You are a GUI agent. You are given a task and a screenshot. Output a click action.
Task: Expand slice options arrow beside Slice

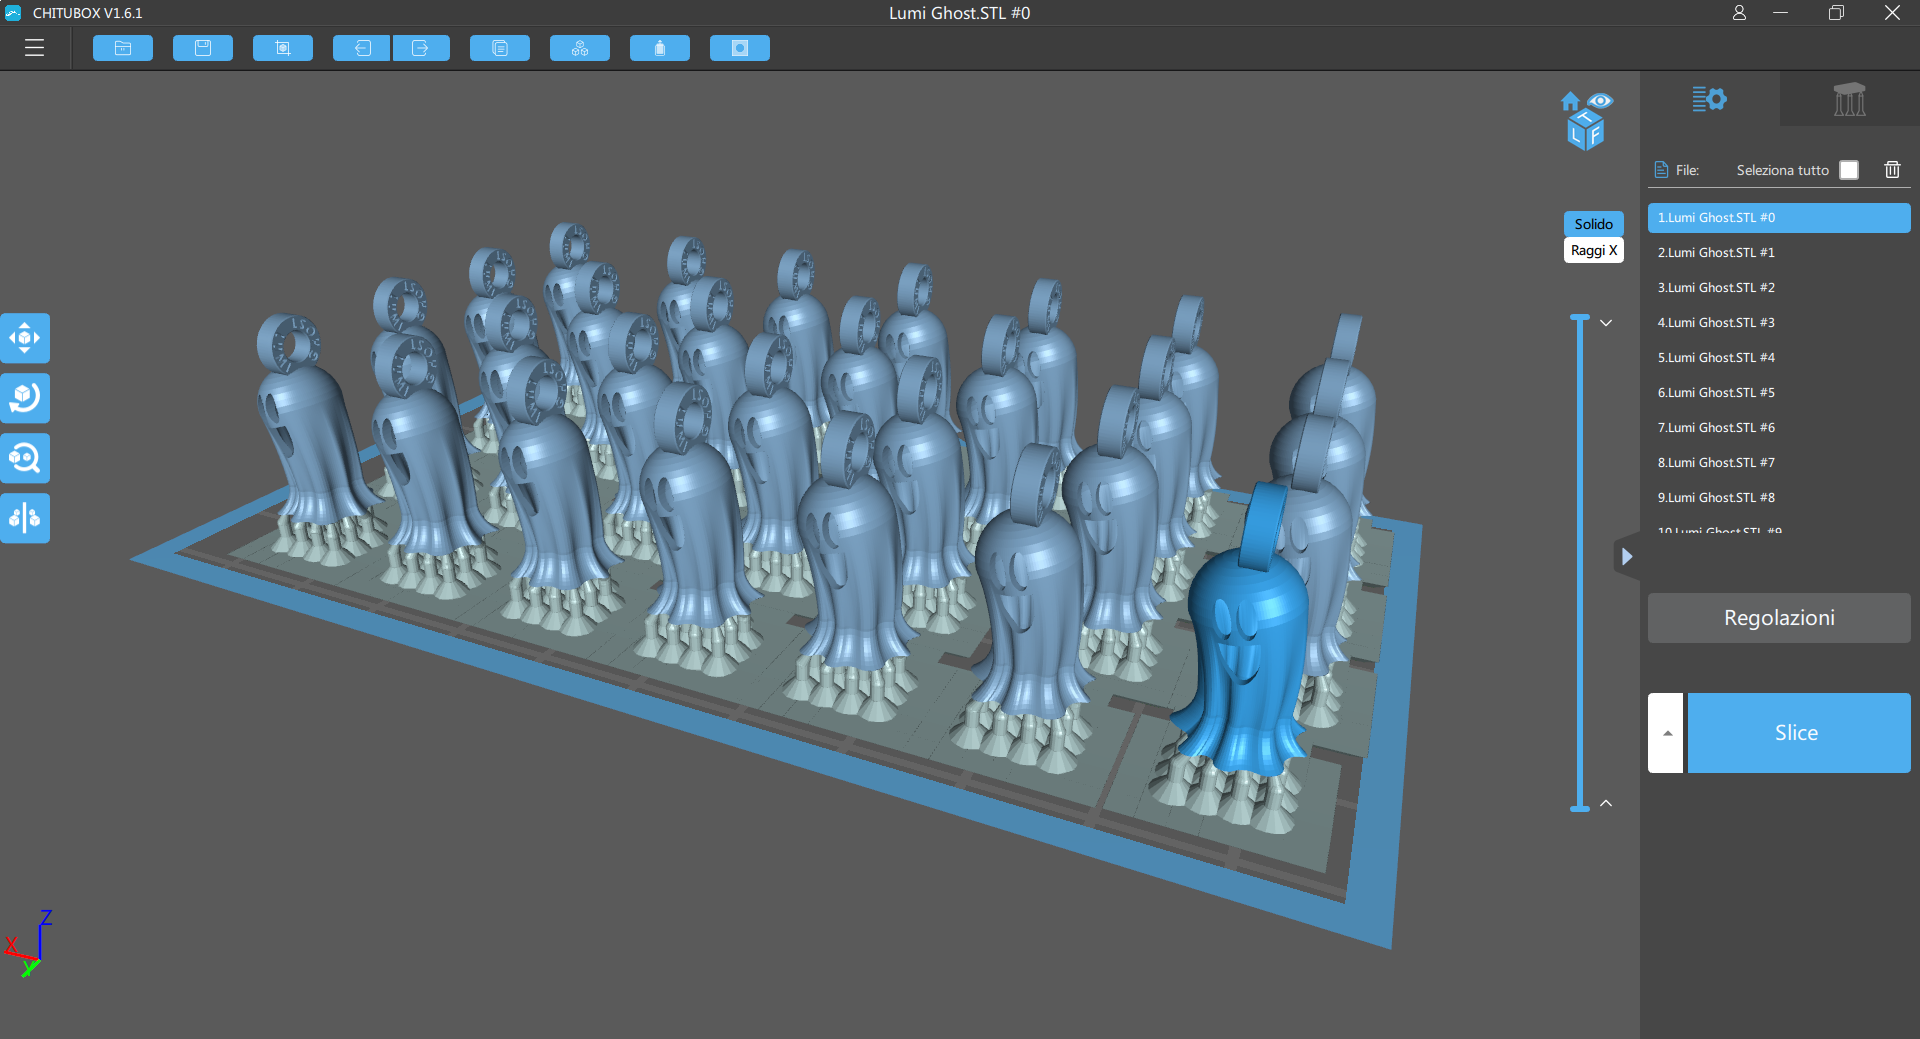coord(1666,733)
